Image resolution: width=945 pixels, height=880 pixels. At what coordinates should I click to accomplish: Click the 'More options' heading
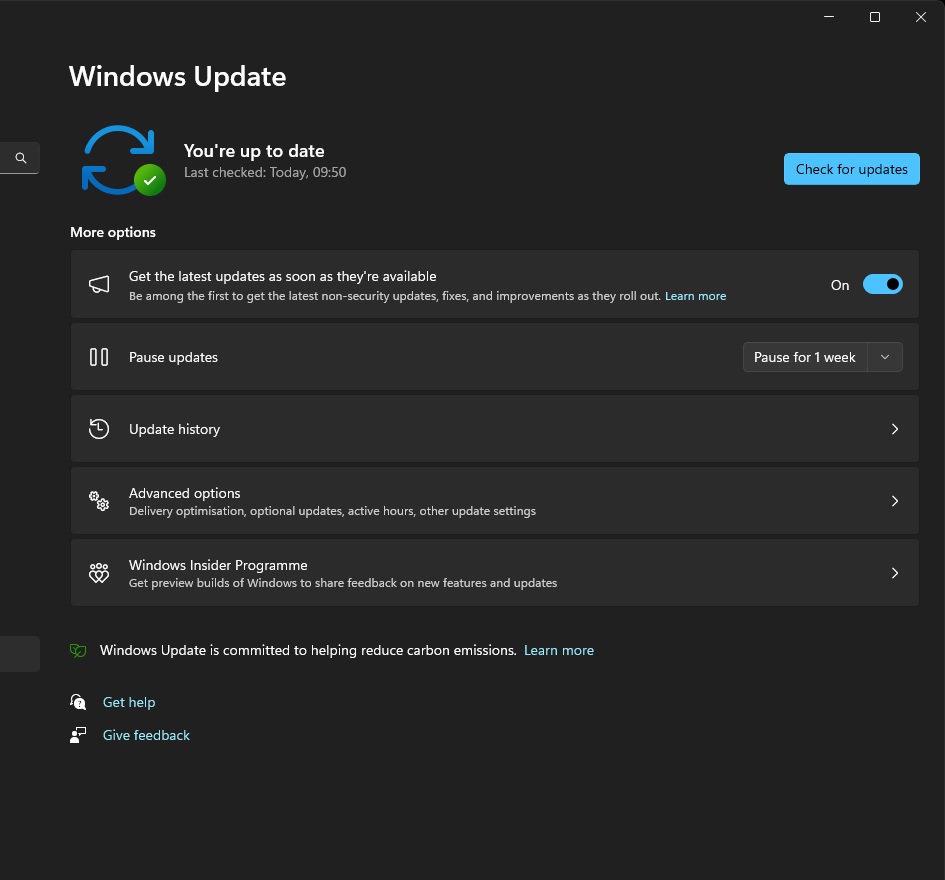(x=113, y=232)
